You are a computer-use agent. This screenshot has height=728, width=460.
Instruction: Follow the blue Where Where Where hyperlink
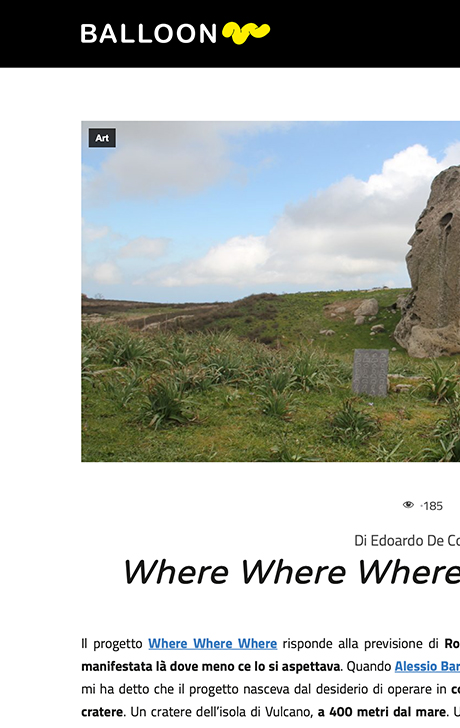pos(213,644)
